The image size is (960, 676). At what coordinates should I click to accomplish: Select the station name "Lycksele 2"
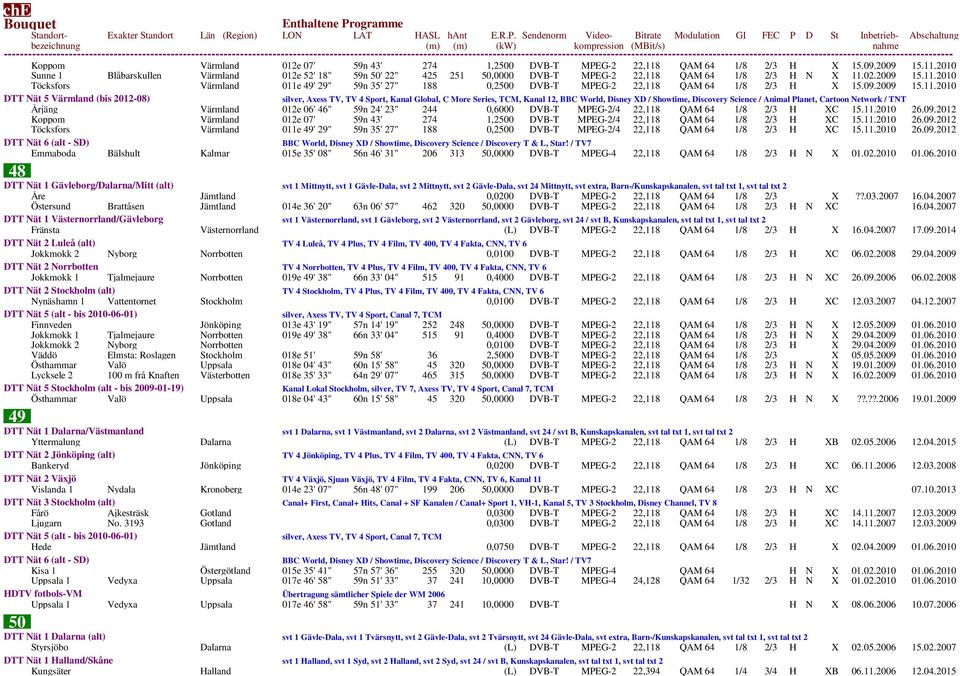pos(51,375)
